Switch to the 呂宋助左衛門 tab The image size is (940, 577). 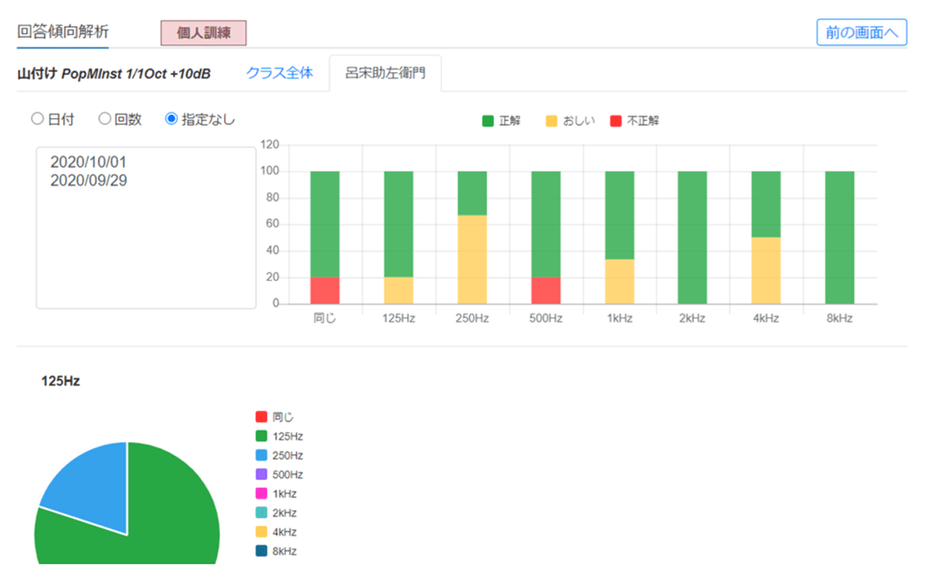coord(388,72)
